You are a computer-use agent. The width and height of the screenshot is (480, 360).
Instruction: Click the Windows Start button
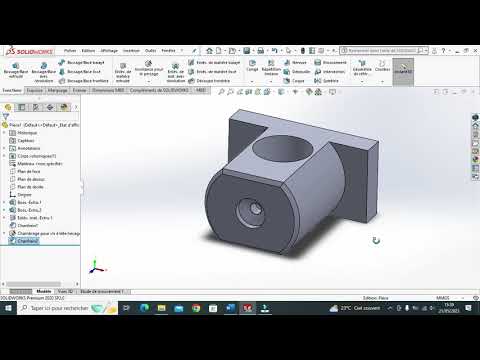pyautogui.click(x=8, y=308)
